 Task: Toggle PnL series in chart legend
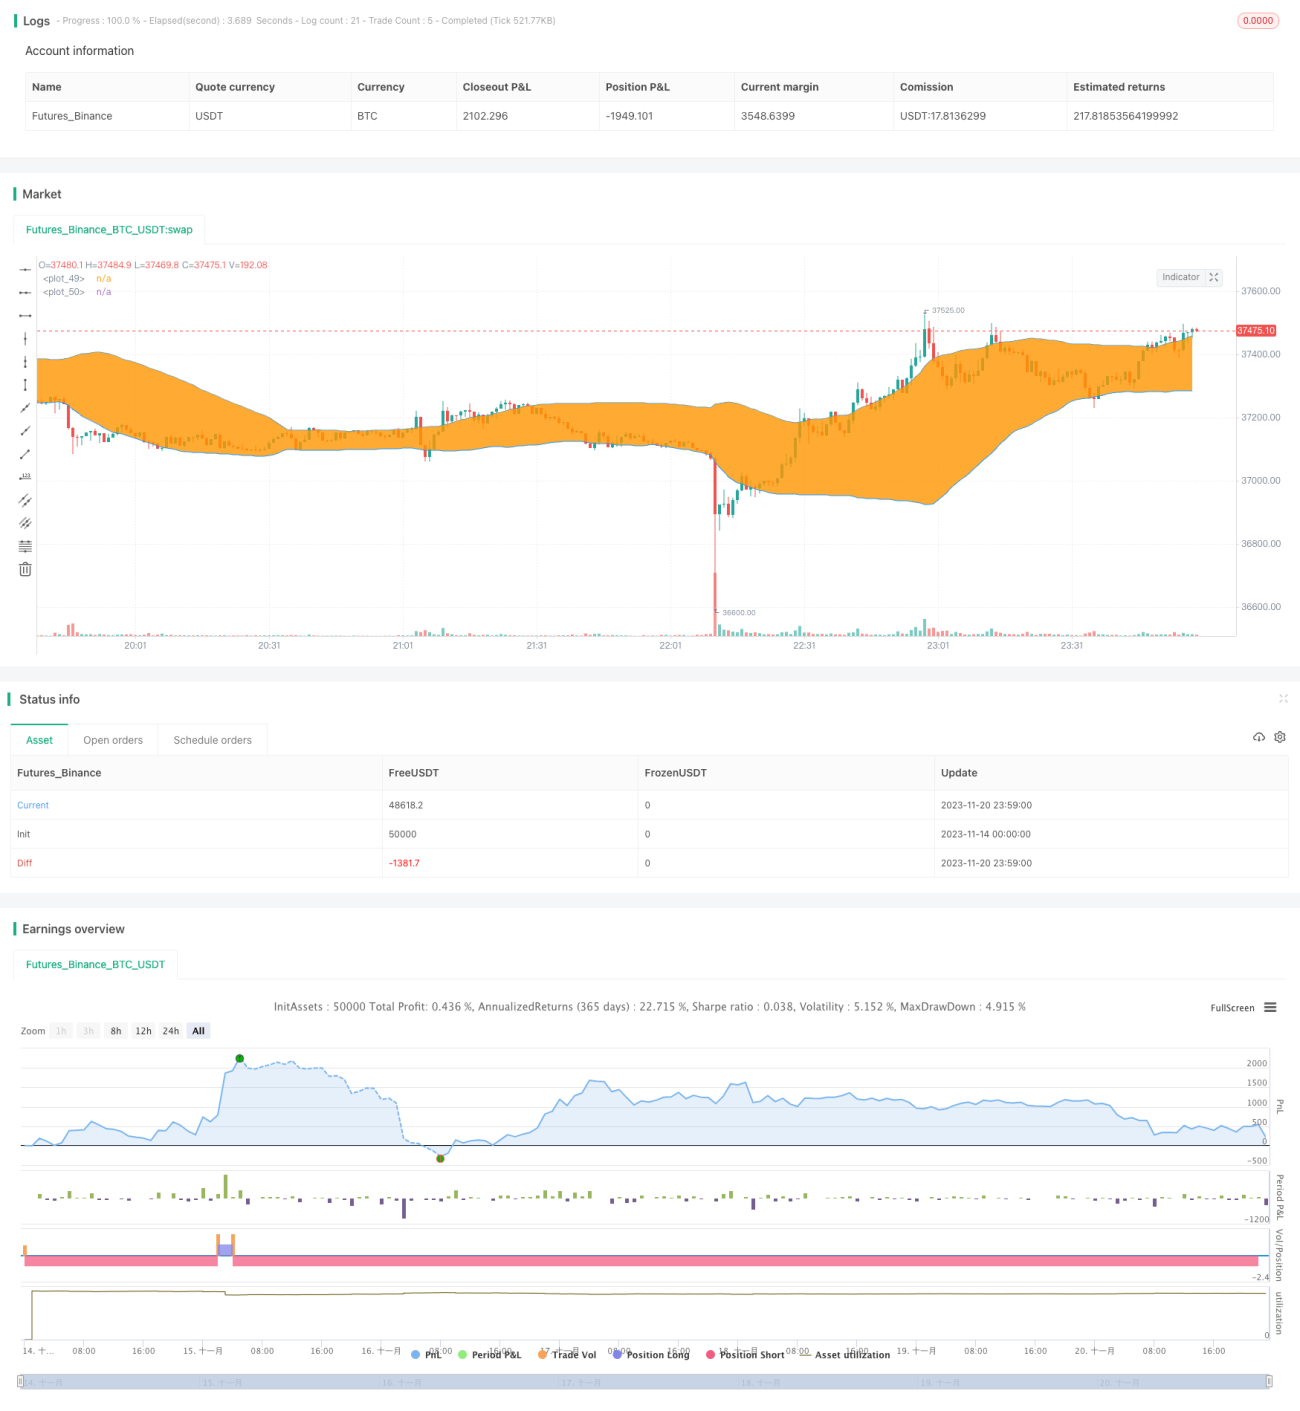tap(427, 1355)
